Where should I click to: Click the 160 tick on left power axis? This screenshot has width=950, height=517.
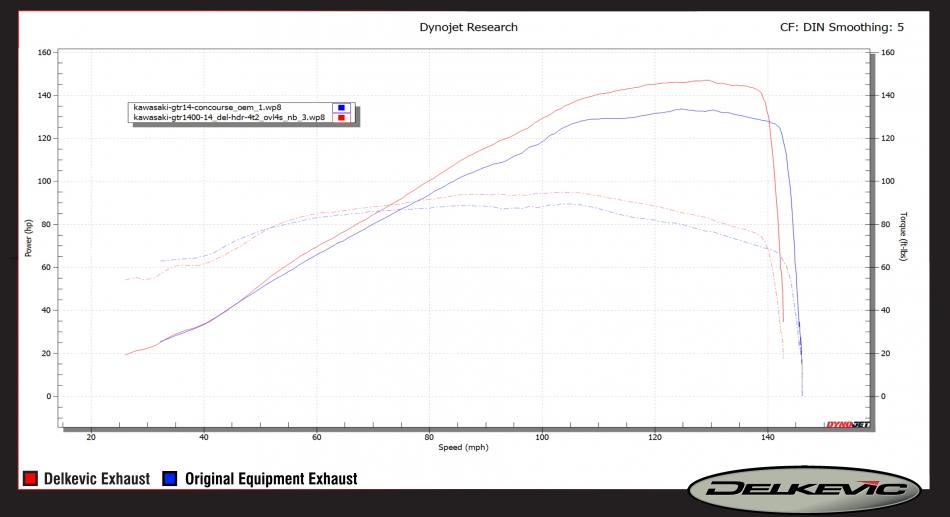tap(45, 52)
